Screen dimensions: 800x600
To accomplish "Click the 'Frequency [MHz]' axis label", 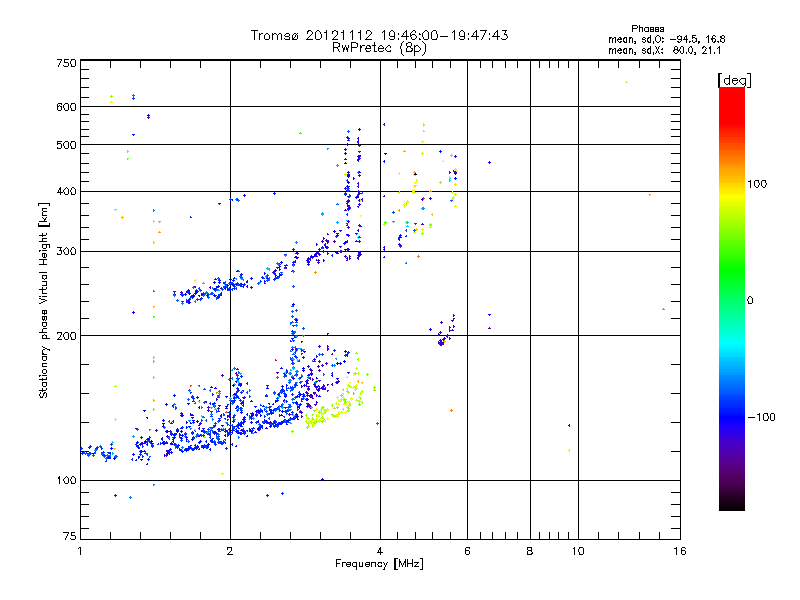I will [x=379, y=564].
